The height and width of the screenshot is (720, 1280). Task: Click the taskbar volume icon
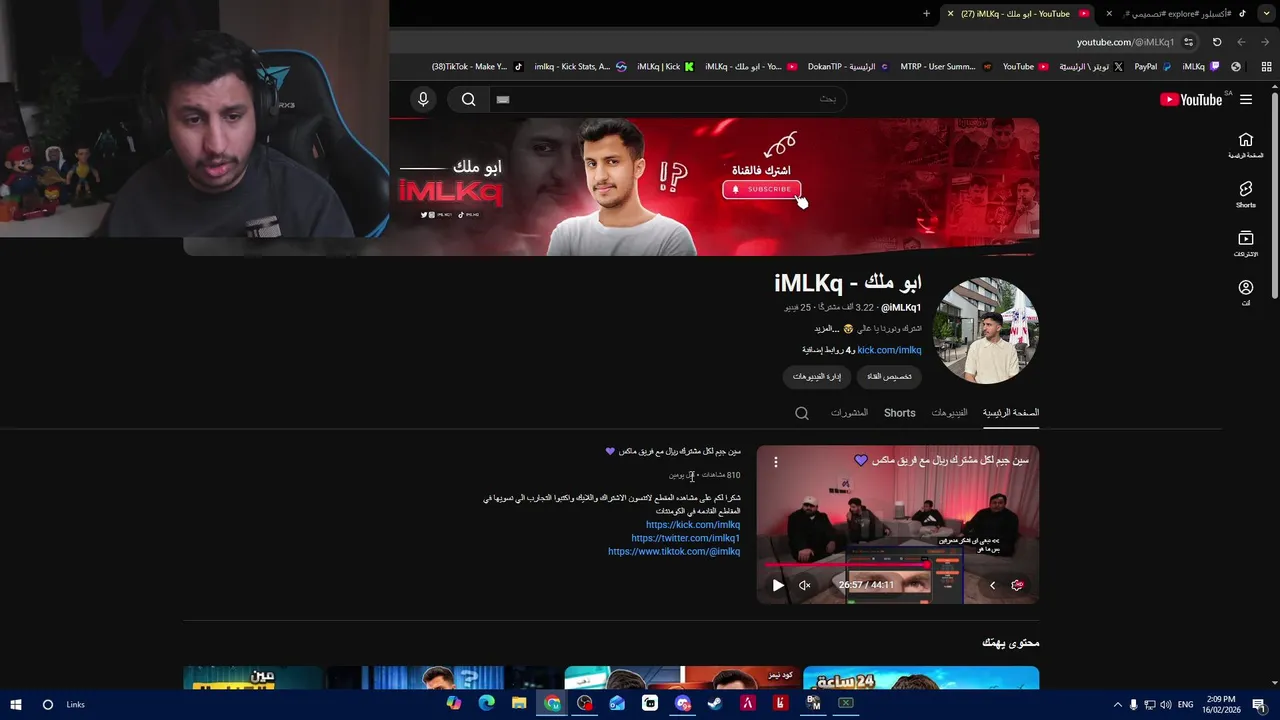point(1165,704)
